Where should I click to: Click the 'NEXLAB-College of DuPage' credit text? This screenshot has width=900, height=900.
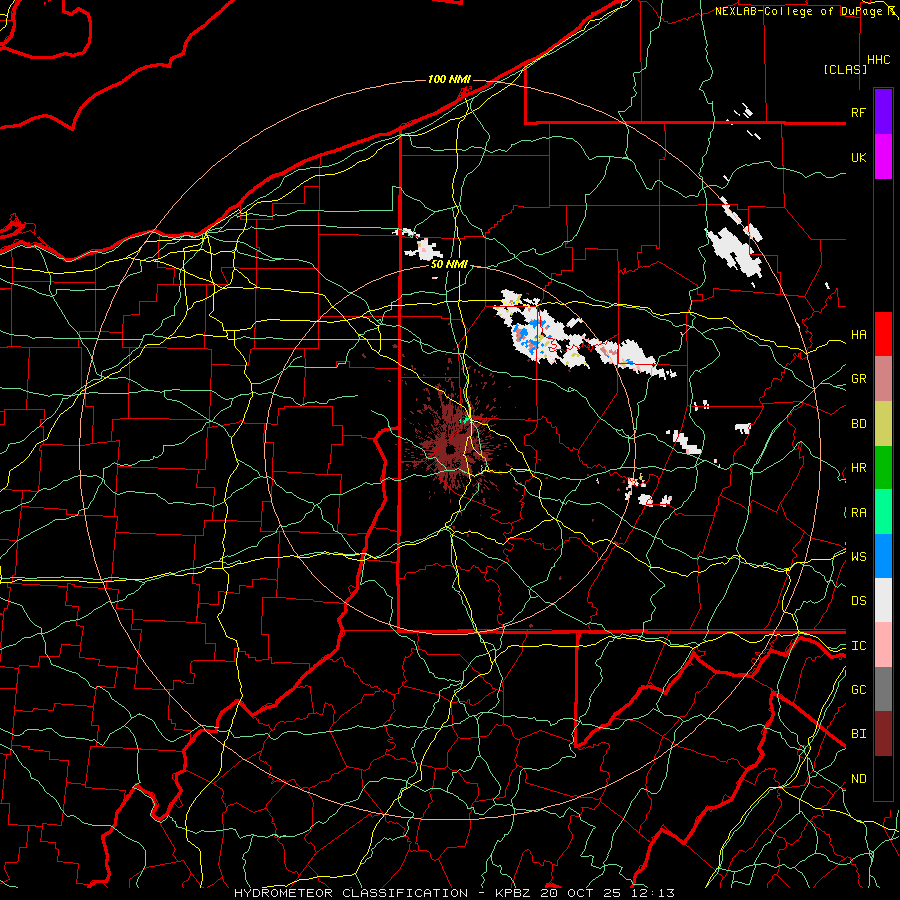point(797,11)
